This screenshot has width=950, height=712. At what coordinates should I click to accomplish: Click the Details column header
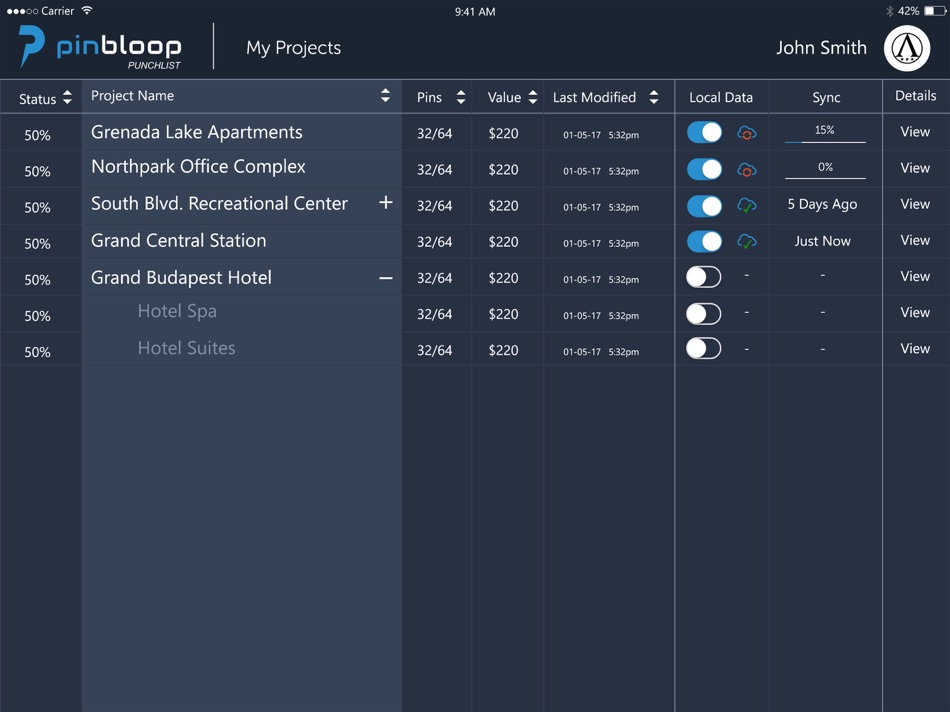coord(915,96)
